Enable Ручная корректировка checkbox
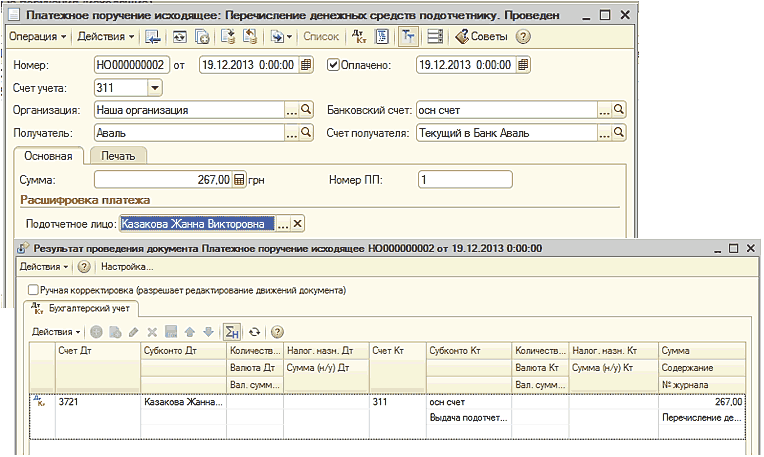This screenshot has width=764, height=457. click(34, 290)
